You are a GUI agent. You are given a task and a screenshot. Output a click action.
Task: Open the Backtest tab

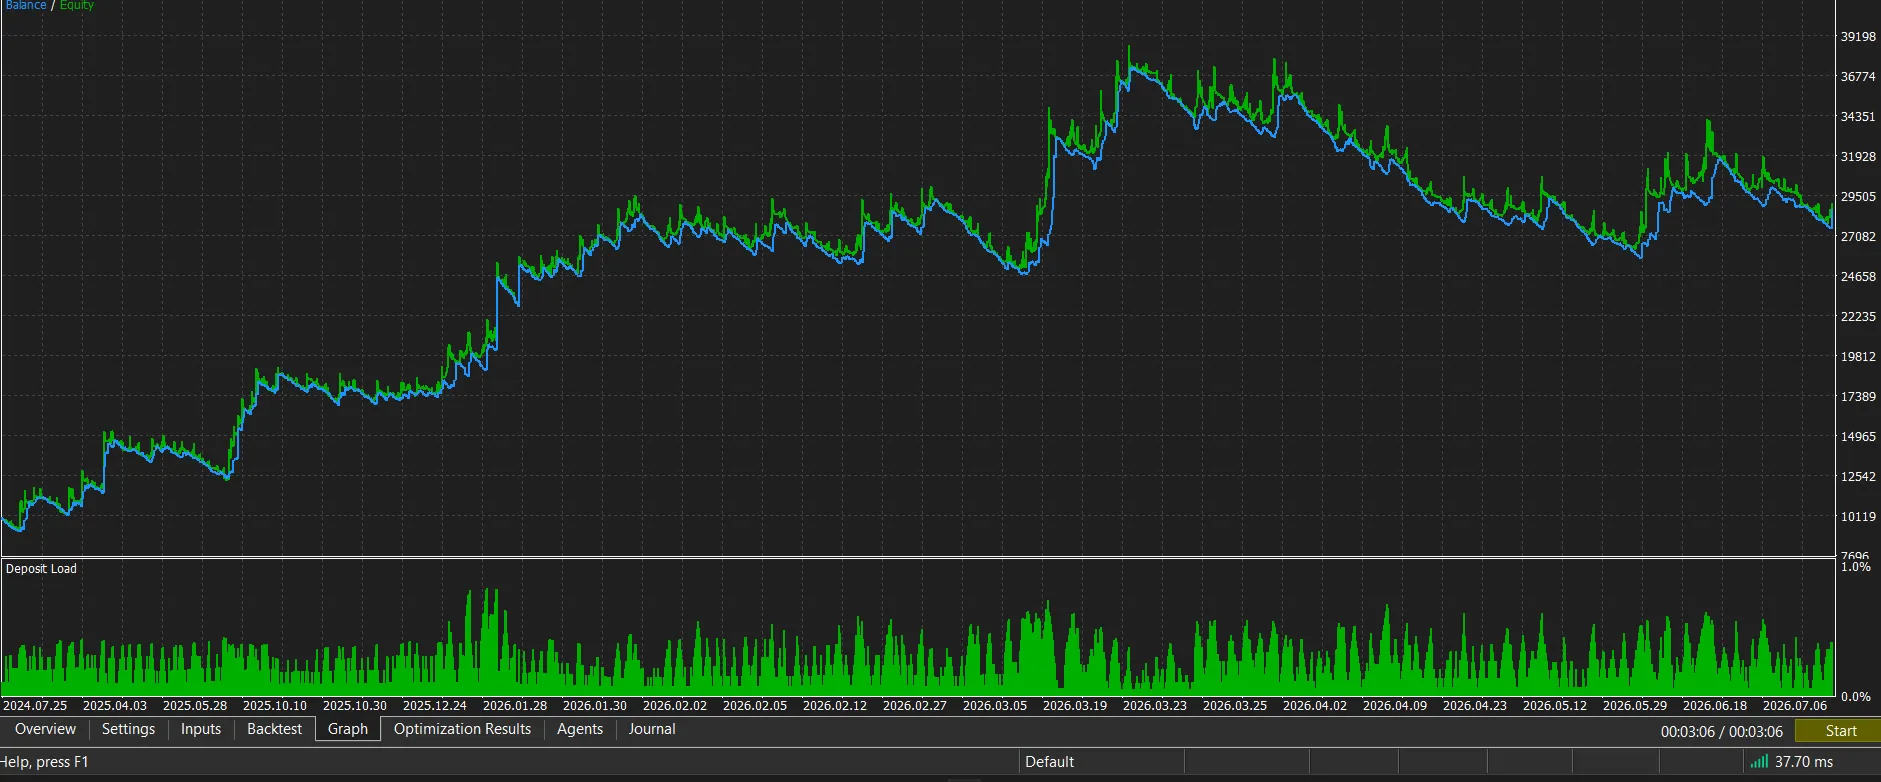[x=274, y=729]
